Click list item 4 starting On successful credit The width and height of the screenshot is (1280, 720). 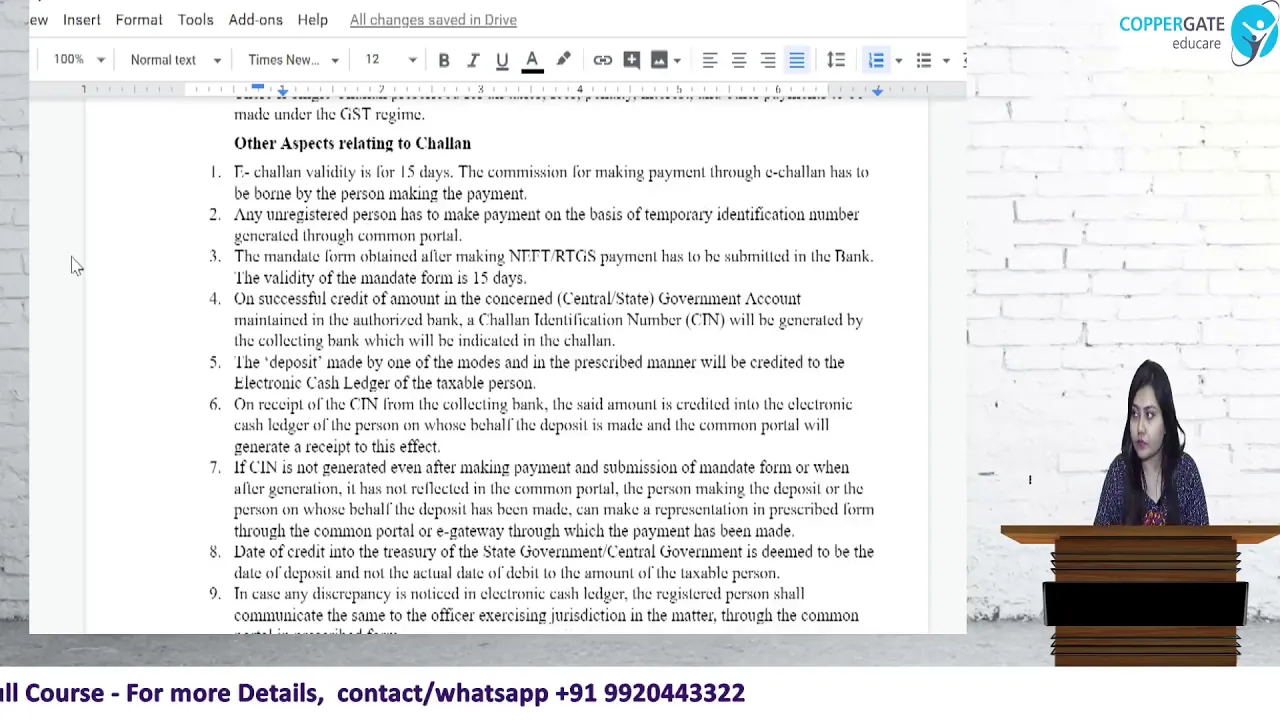pyautogui.click(x=548, y=320)
